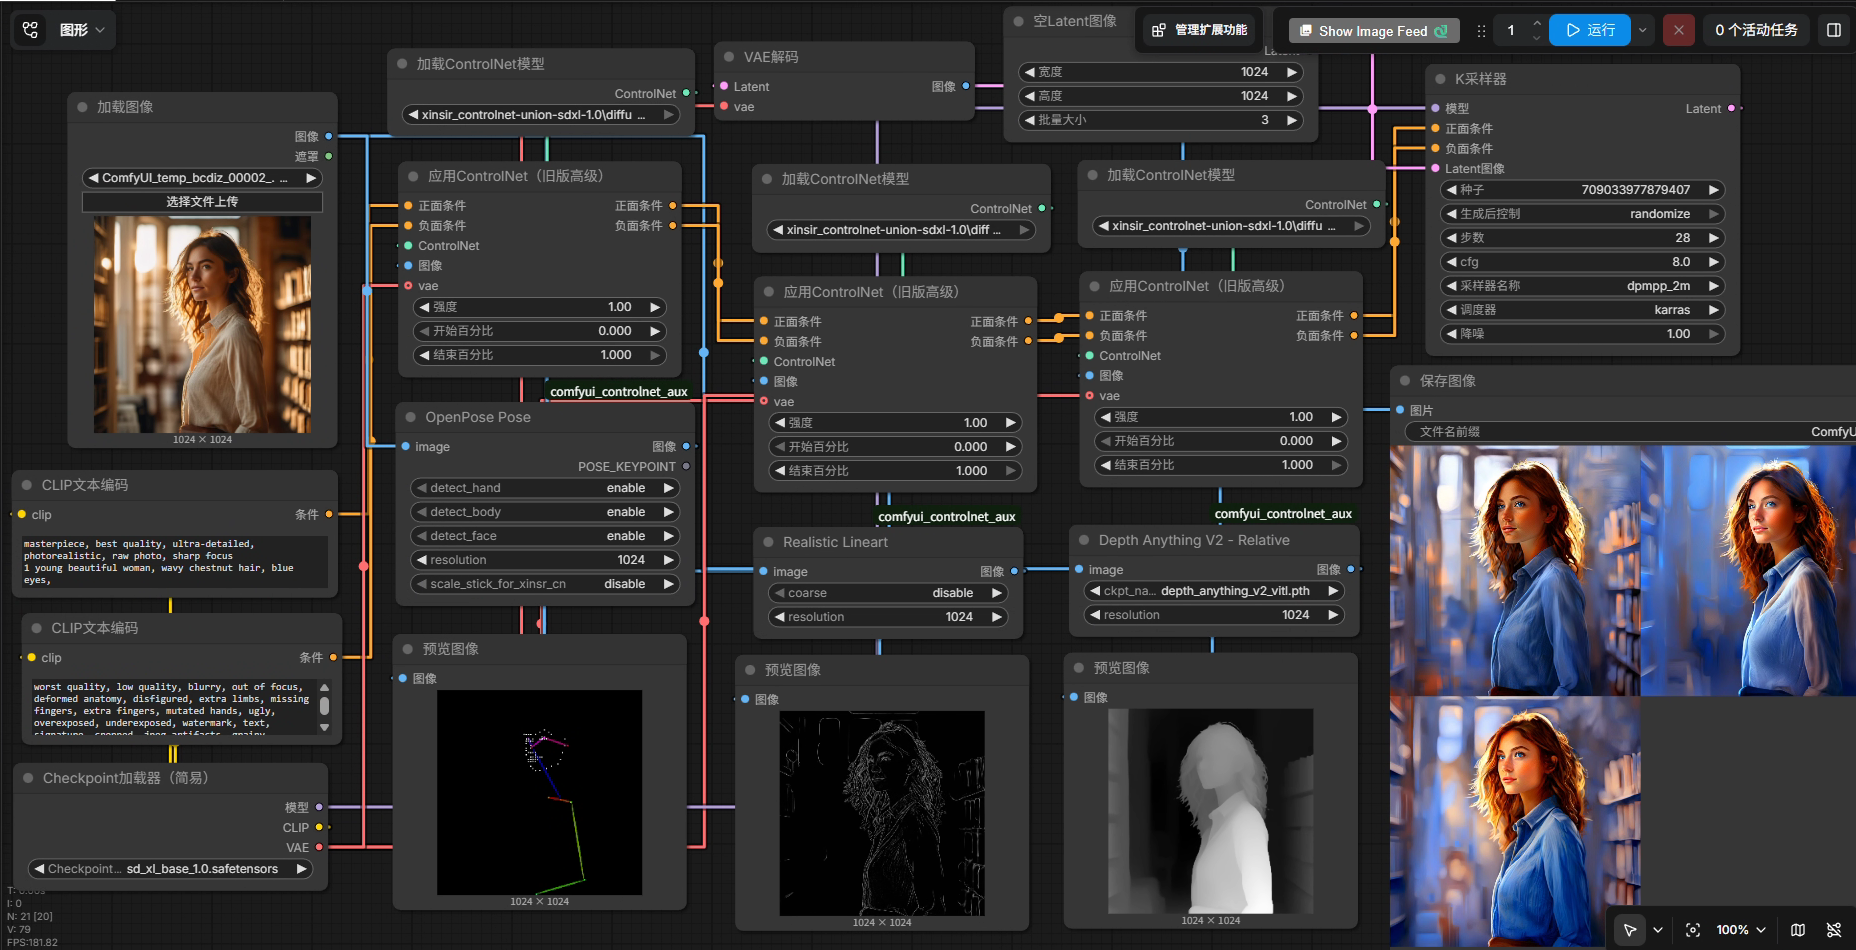Toggle the side panel layout icon
The image size is (1856, 950).
tap(1834, 30)
